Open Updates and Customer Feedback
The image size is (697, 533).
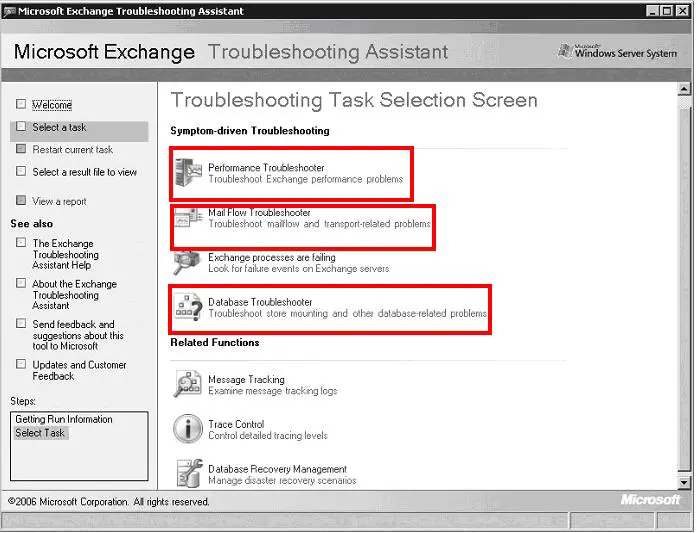click(79, 370)
